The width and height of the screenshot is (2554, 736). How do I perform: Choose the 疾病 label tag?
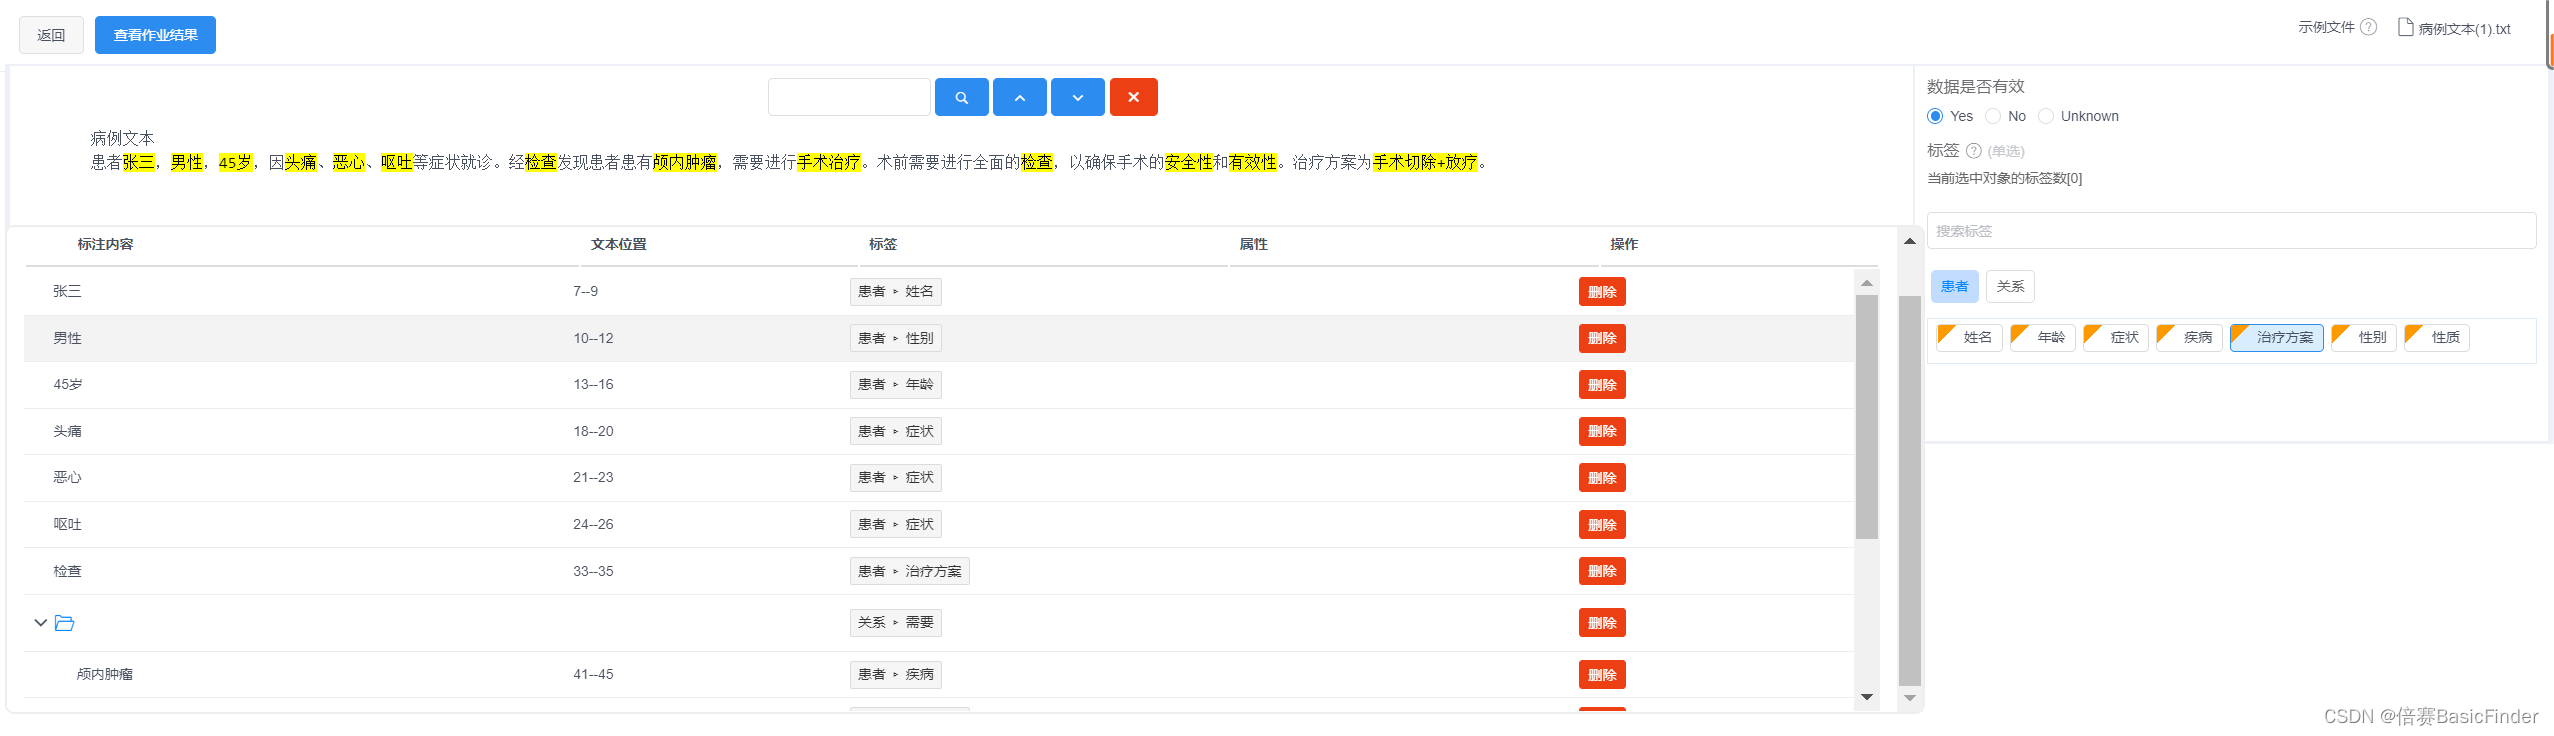2189,338
